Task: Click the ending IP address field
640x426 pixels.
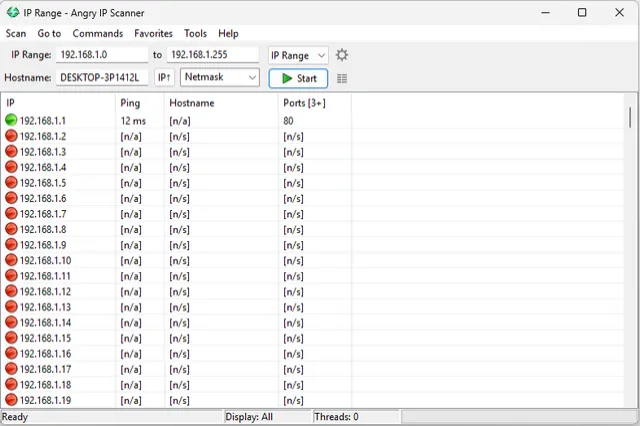Action: tap(212, 55)
